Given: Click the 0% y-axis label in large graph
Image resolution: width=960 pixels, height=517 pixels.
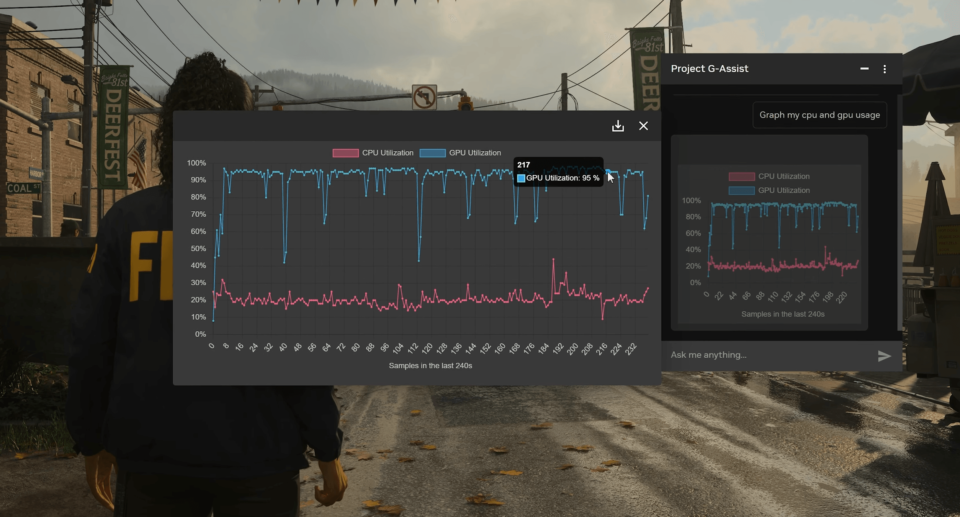Looking at the screenshot, I should tap(200, 334).
